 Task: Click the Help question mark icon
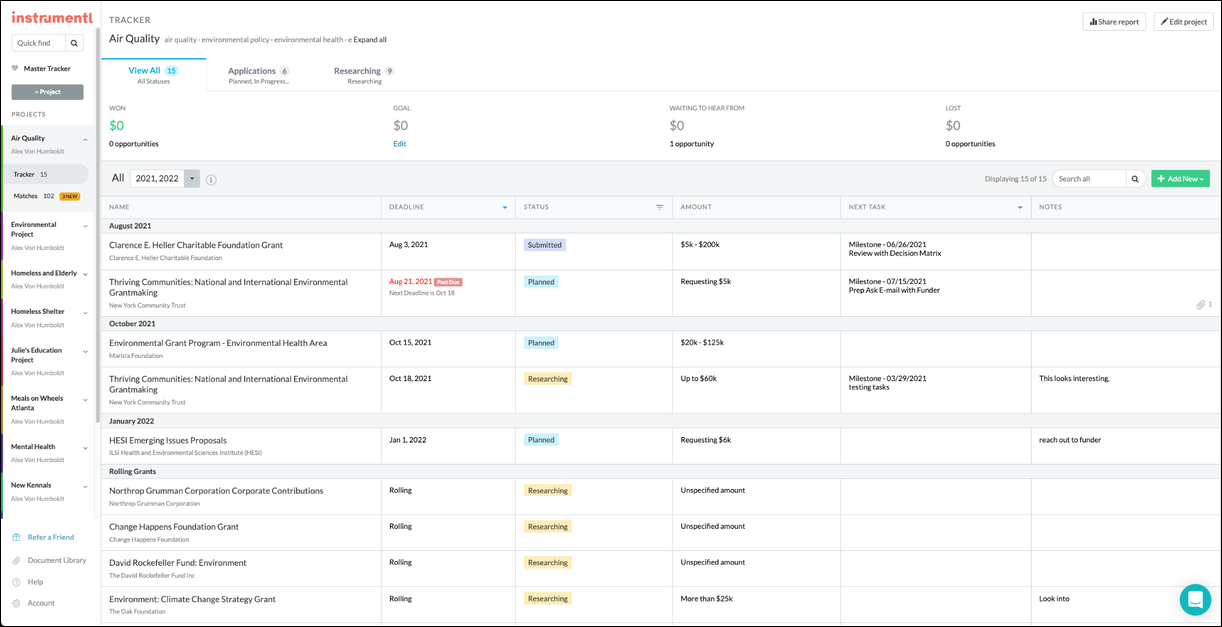(16, 582)
